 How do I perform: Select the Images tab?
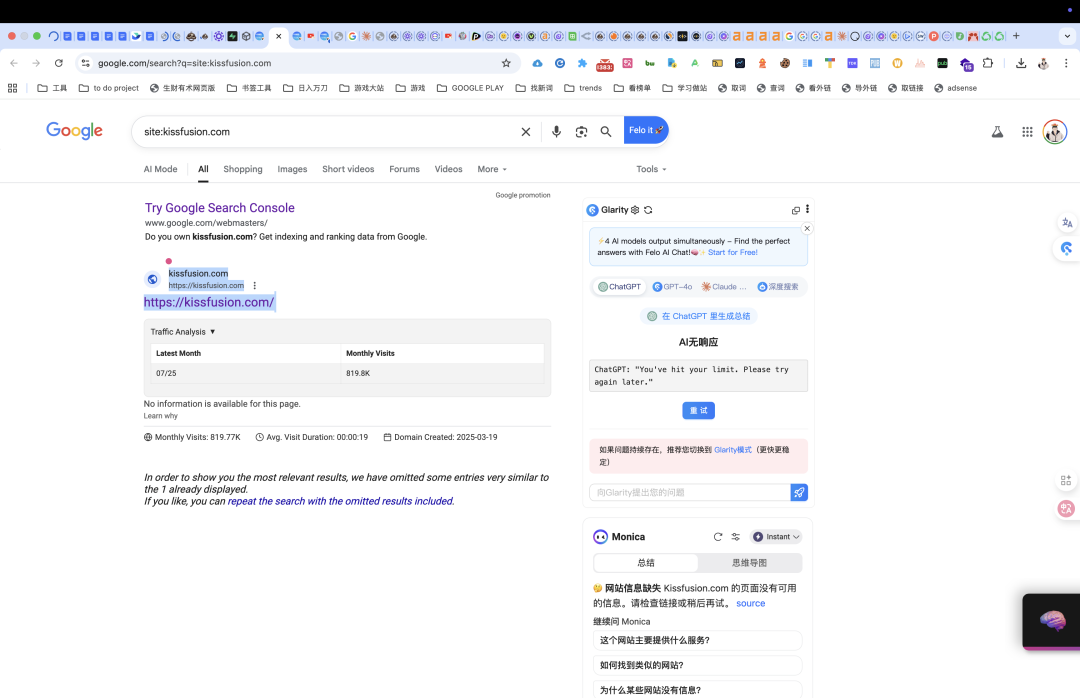[x=292, y=169]
